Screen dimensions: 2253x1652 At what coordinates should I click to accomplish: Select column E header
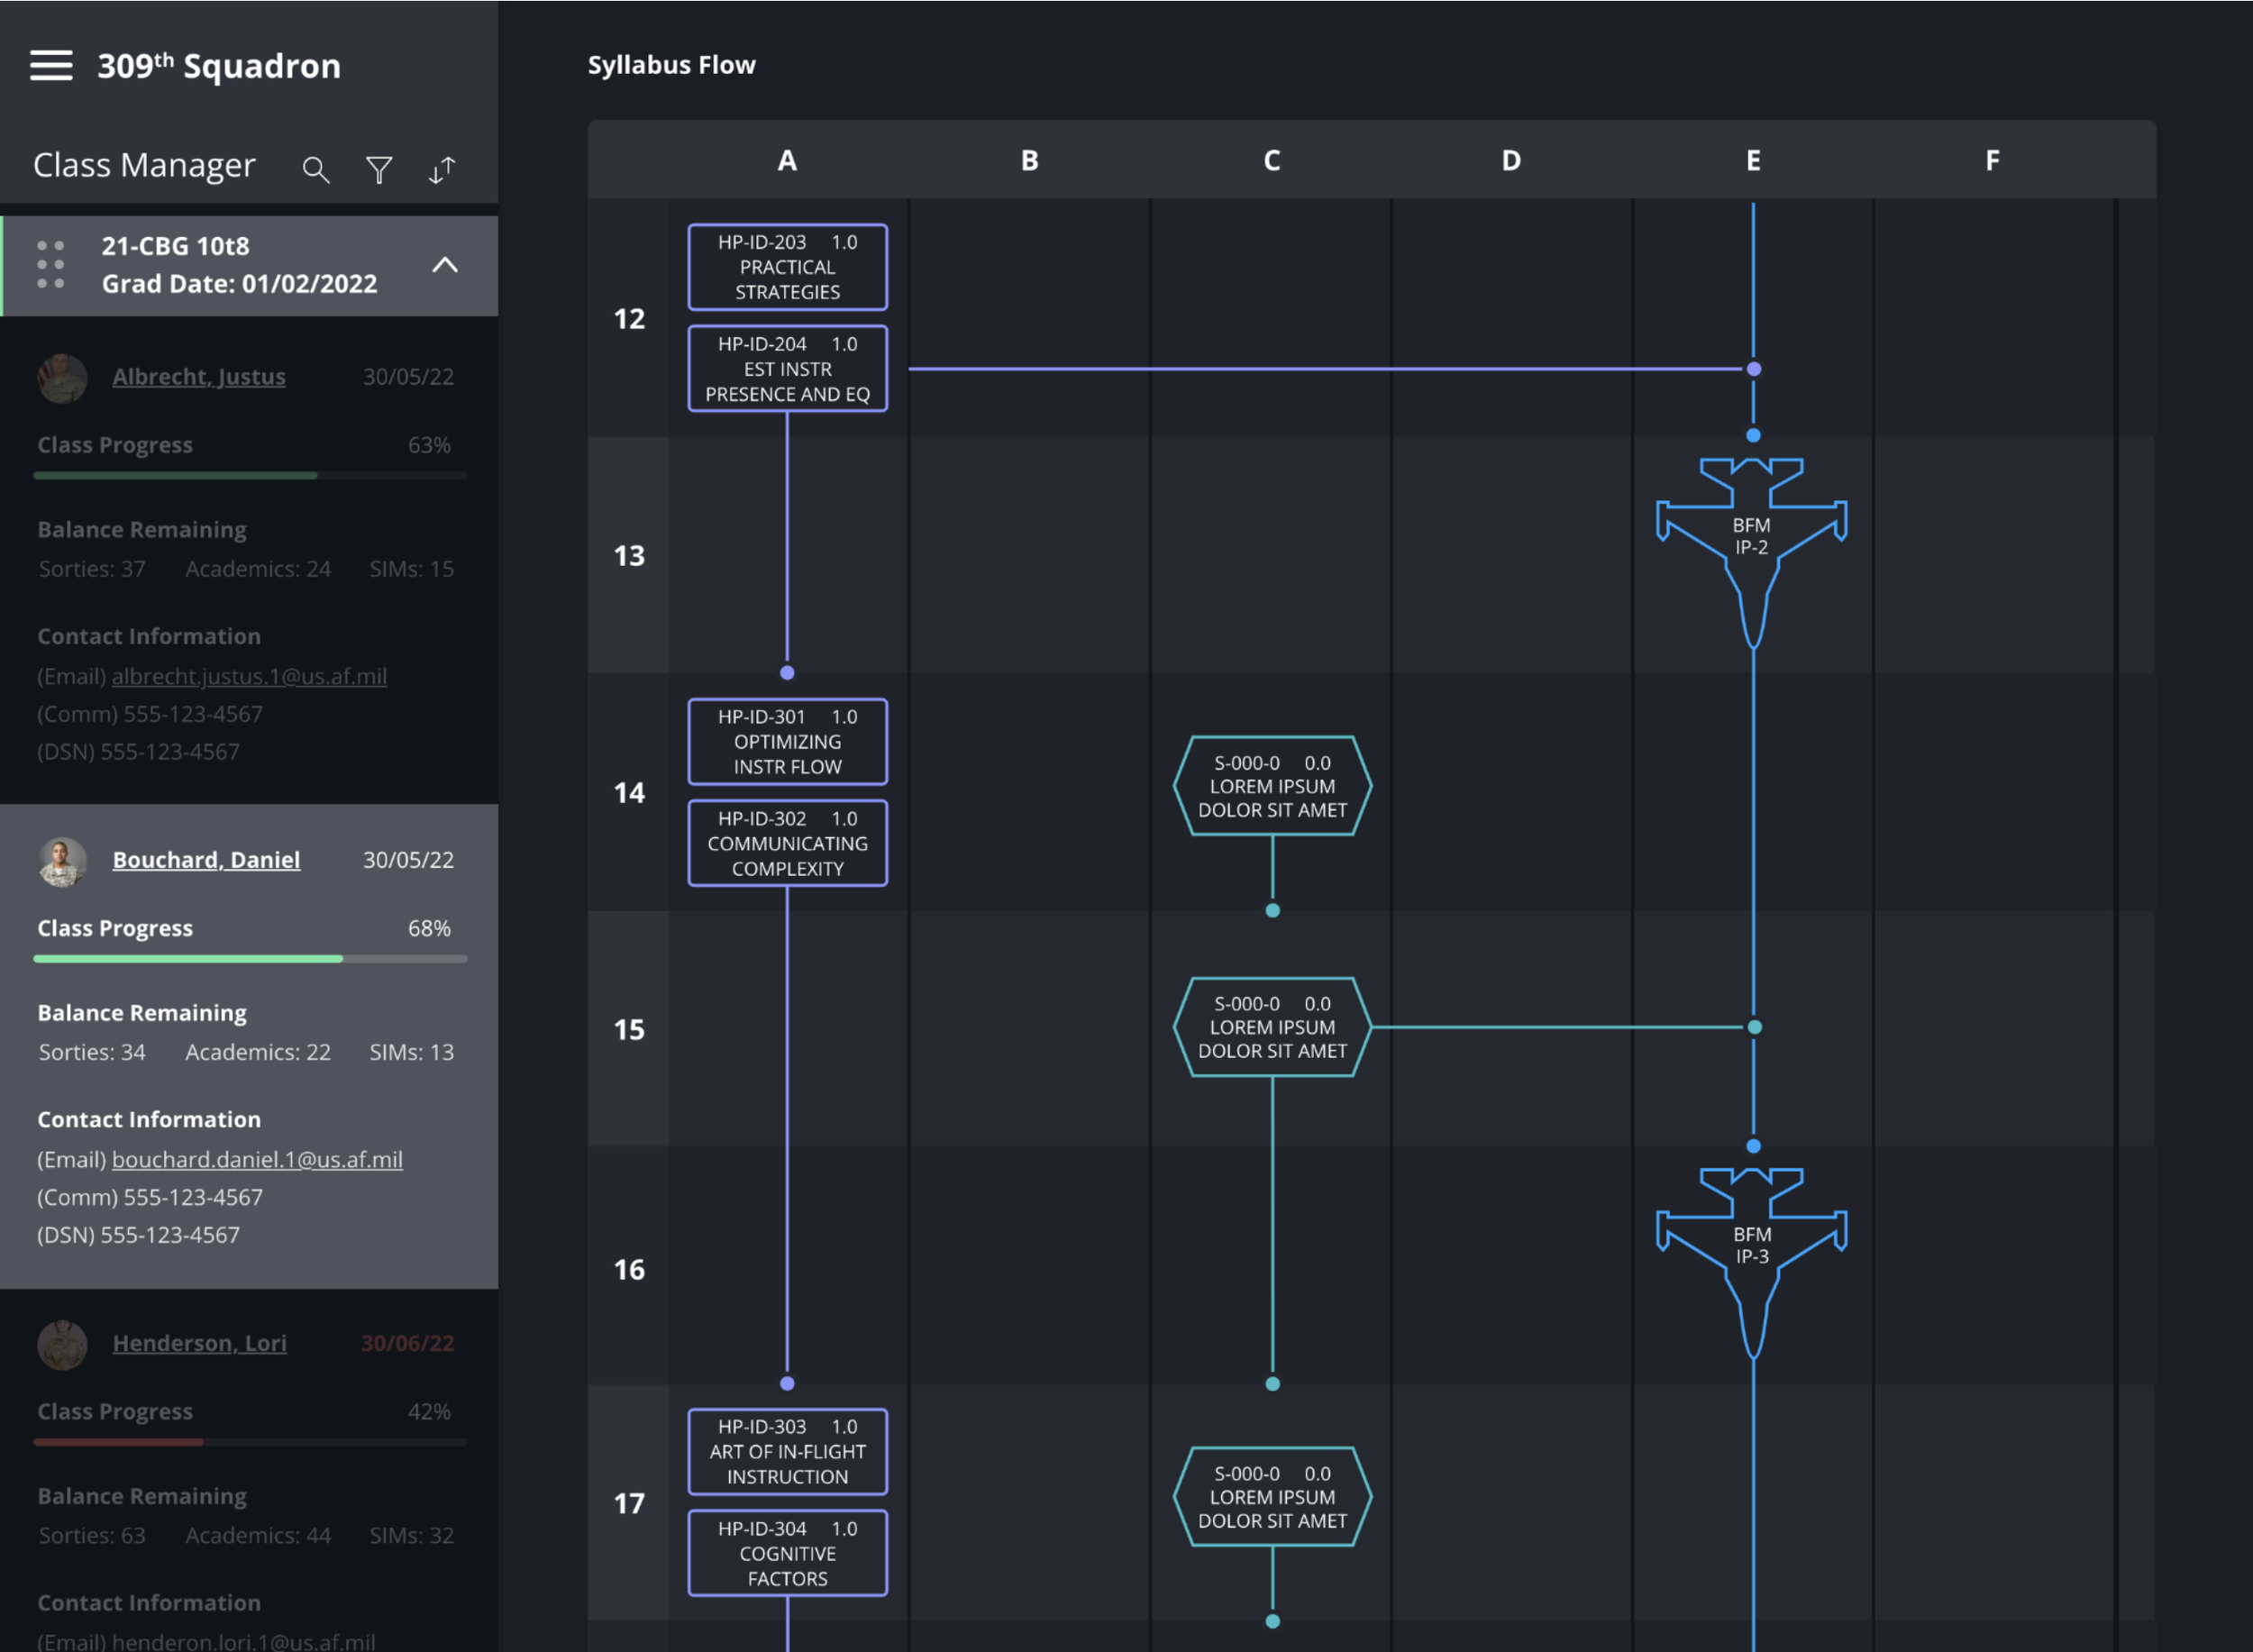pyautogui.click(x=1752, y=161)
